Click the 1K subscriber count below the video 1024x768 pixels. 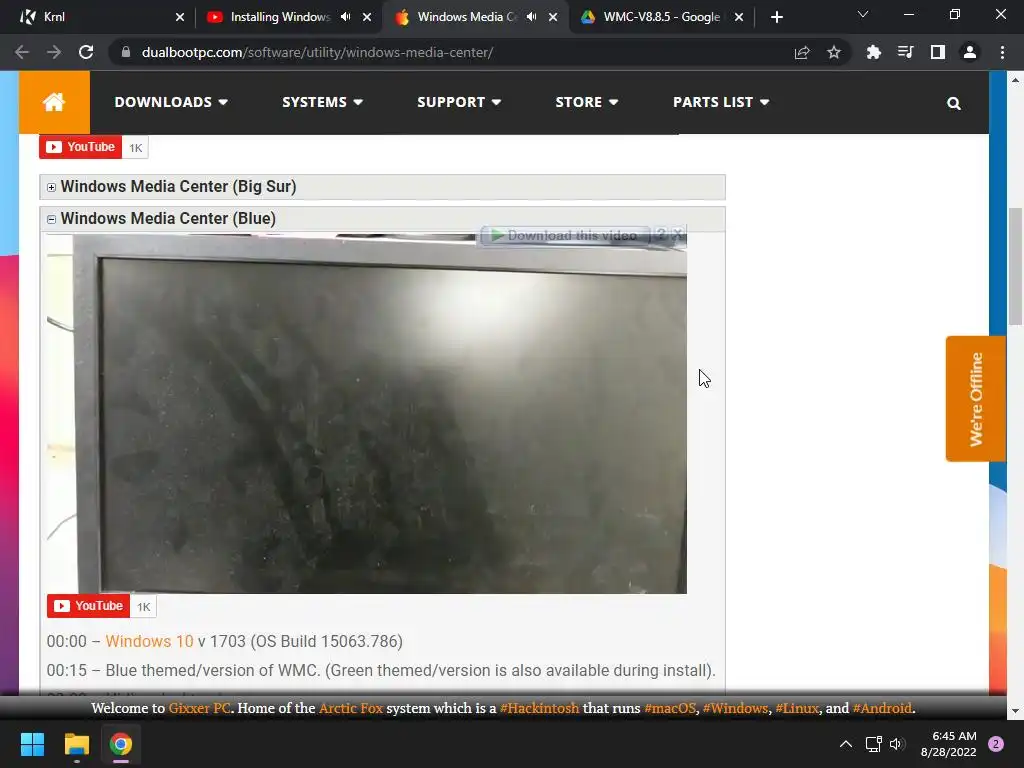(143, 607)
